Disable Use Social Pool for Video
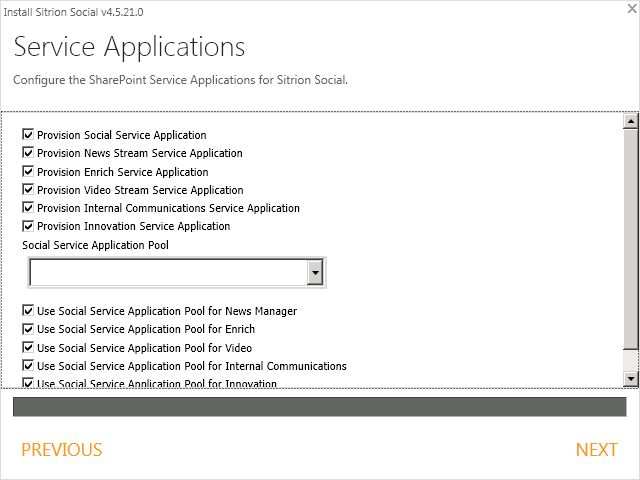Image resolution: width=640 pixels, height=480 pixels. click(x=28, y=348)
